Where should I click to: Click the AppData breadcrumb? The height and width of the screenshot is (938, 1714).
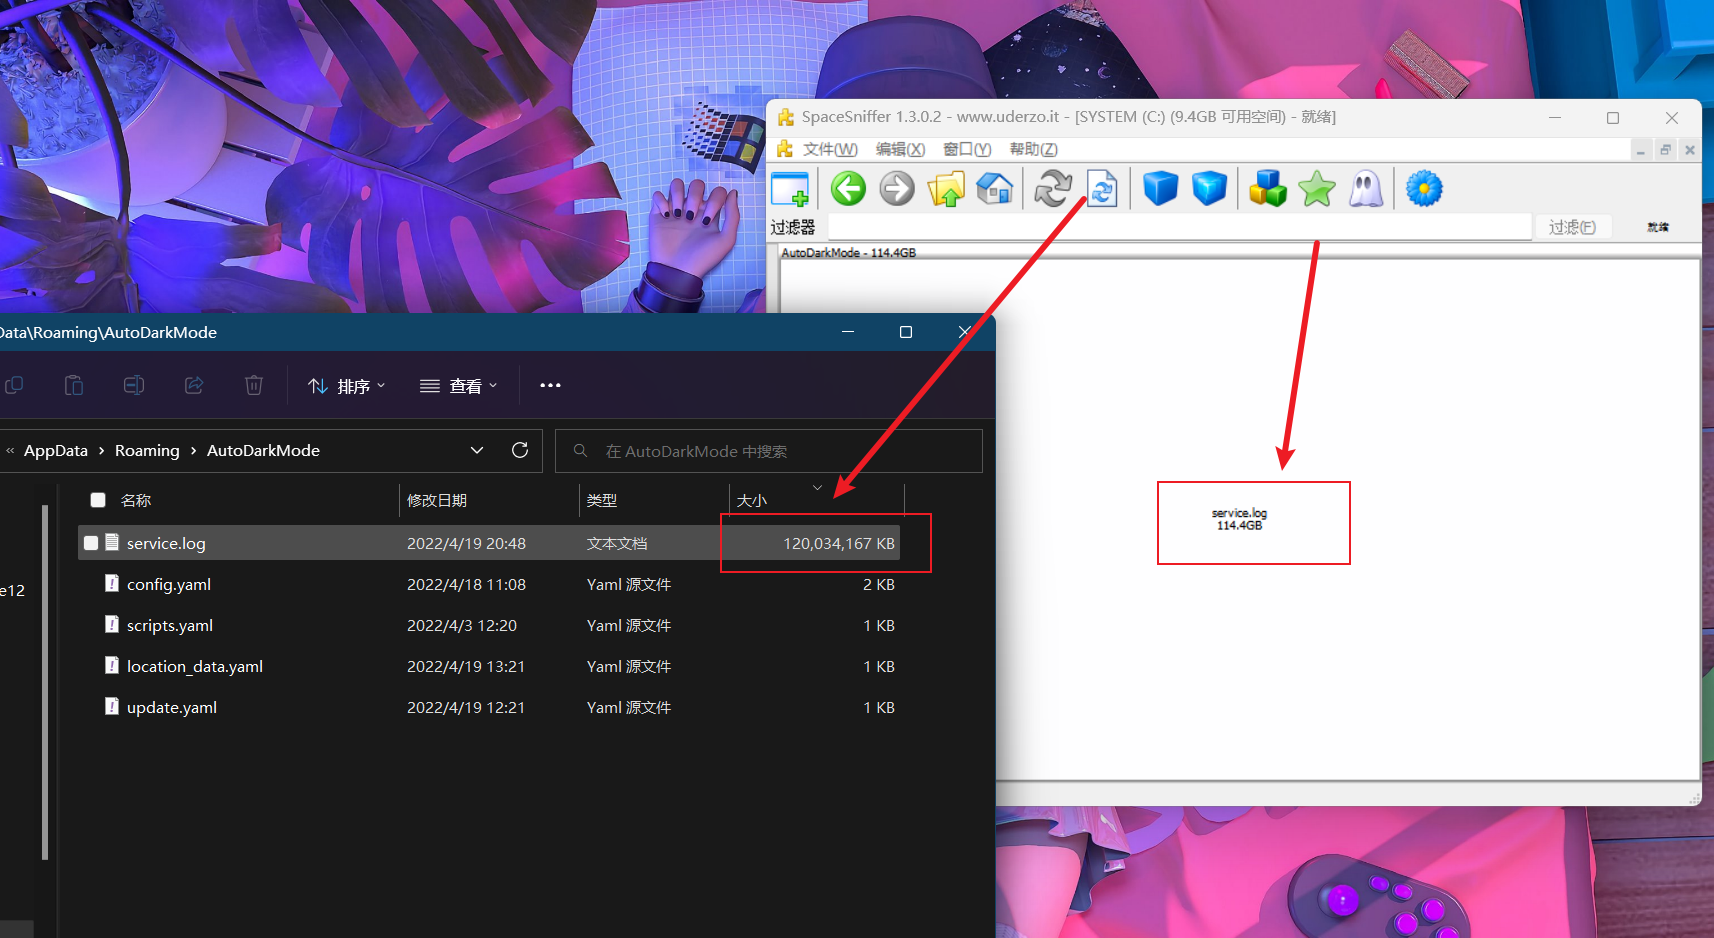pyautogui.click(x=56, y=451)
